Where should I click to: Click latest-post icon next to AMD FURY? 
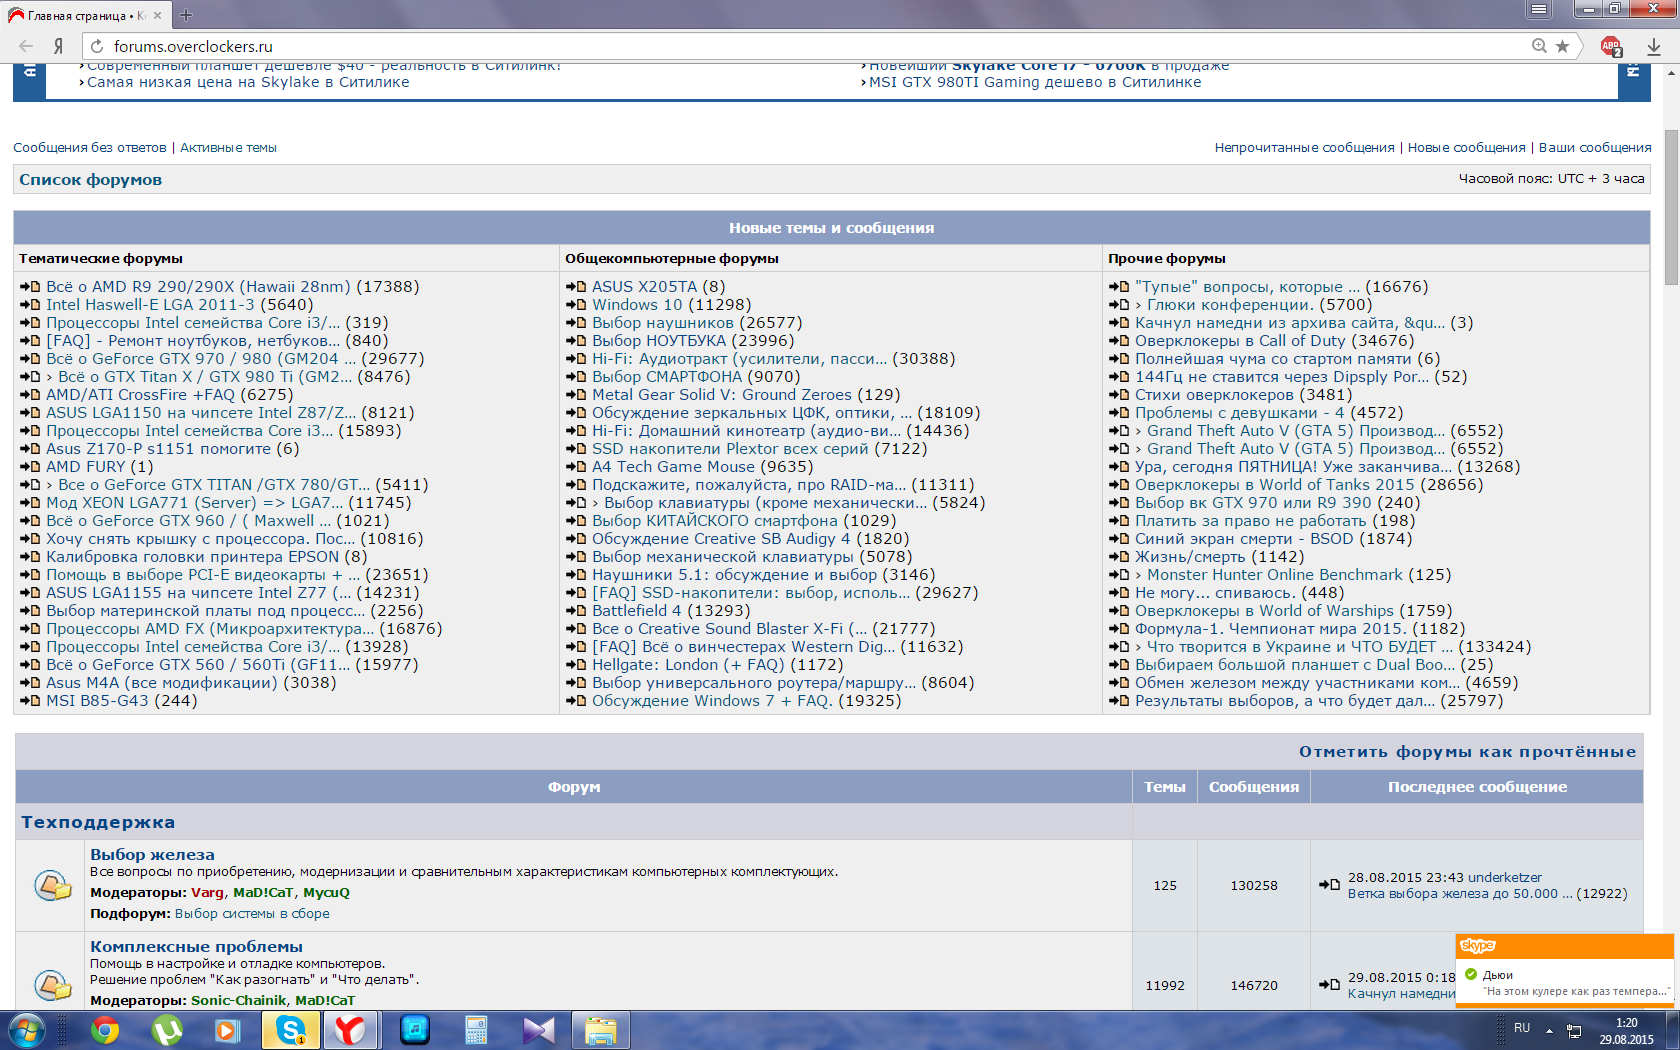(30, 467)
